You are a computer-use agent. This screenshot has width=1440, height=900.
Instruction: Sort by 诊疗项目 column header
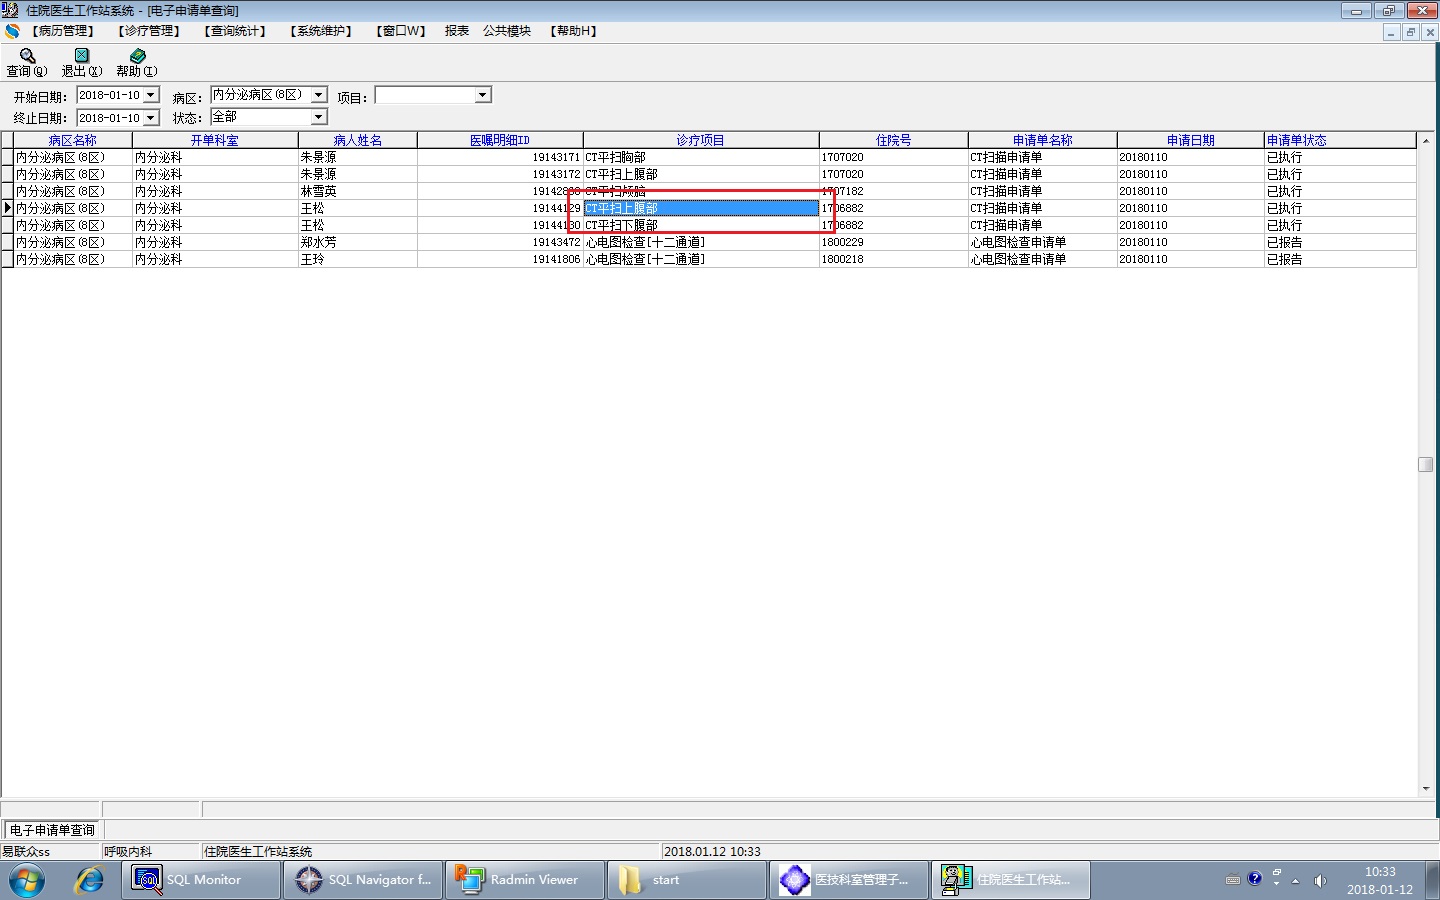pos(701,140)
